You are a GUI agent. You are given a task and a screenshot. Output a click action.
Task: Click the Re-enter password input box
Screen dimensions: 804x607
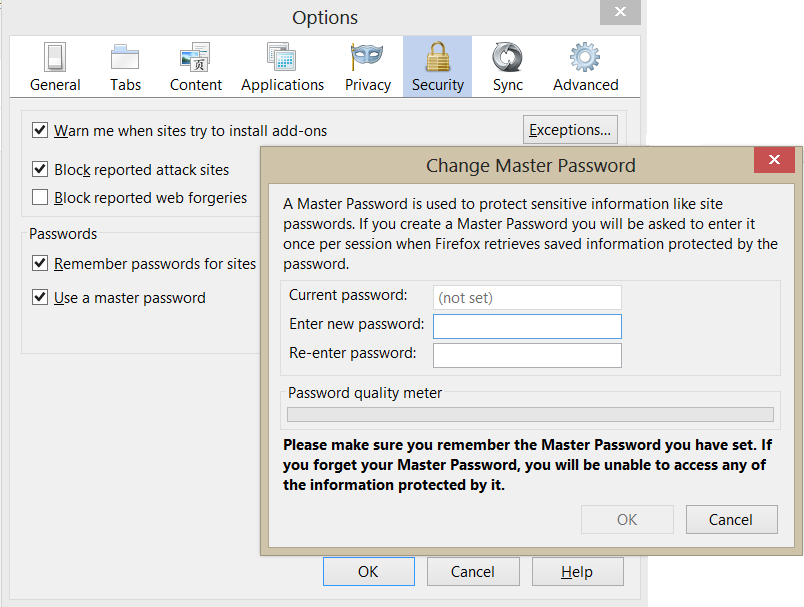(x=527, y=354)
